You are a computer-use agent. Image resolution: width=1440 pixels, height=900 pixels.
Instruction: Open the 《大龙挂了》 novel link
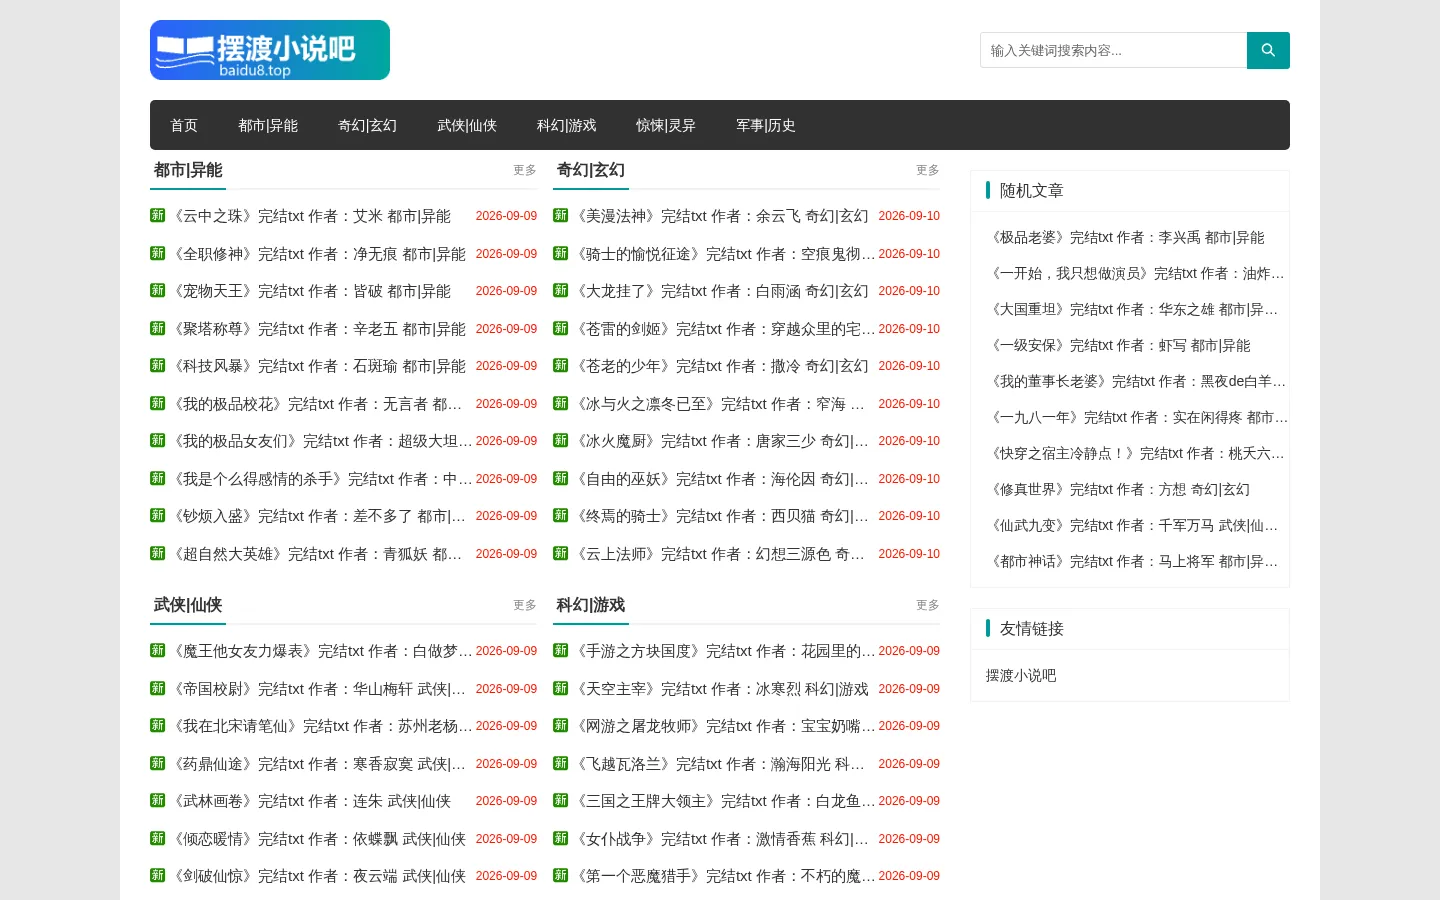point(722,291)
